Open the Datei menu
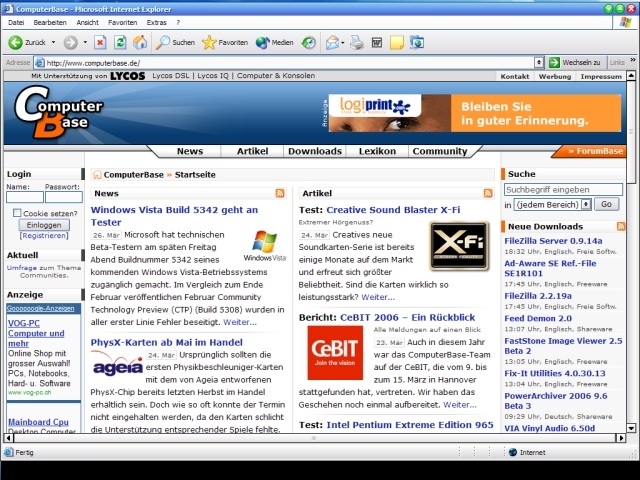The height and width of the screenshot is (480, 640). point(16,22)
